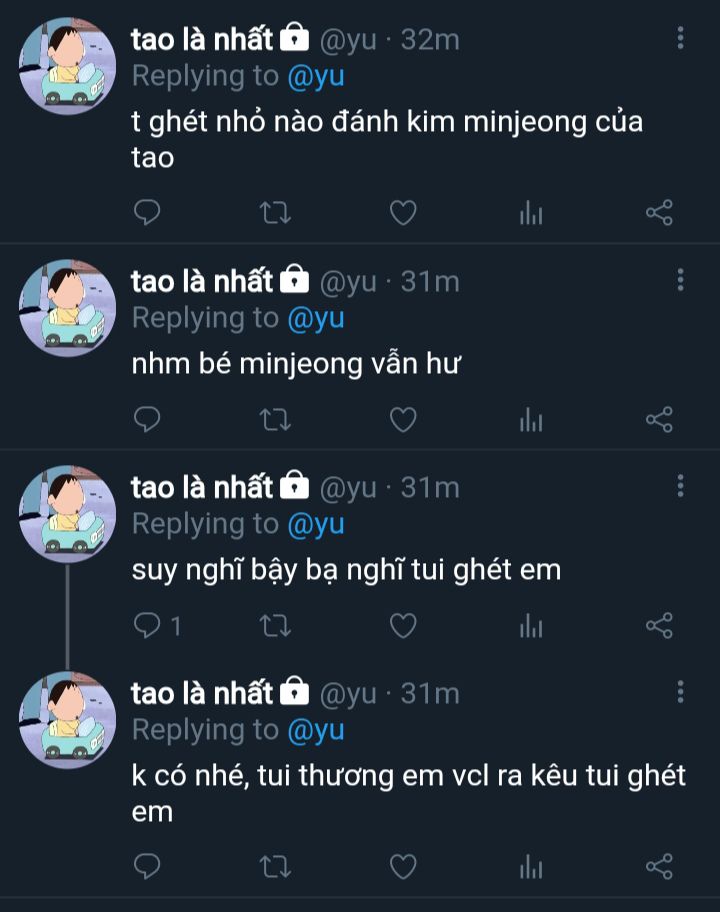Share the tweet posted 32m ago
This screenshot has height=912, width=720.
pos(659,212)
